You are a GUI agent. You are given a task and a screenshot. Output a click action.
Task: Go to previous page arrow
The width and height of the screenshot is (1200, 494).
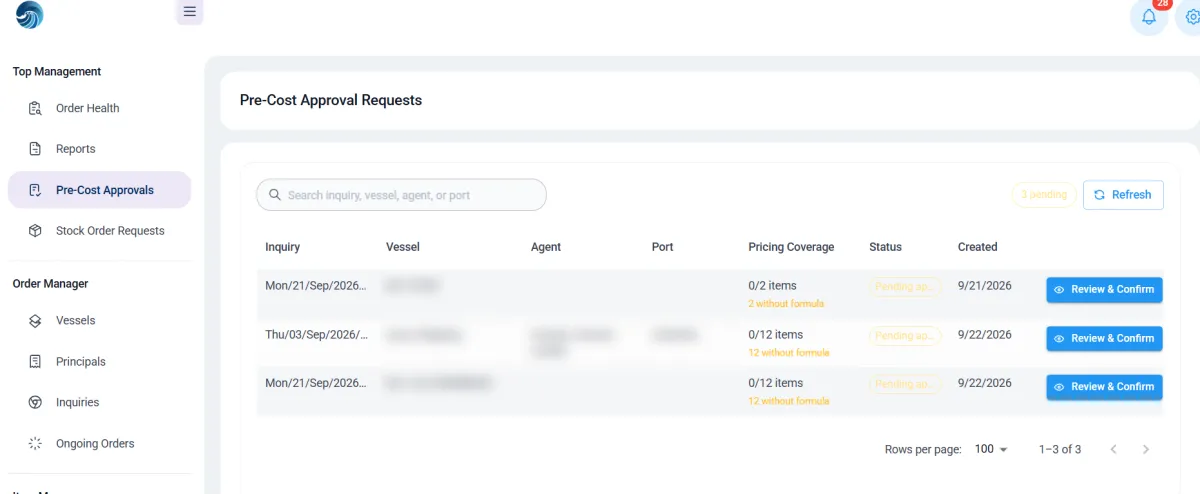point(1113,450)
